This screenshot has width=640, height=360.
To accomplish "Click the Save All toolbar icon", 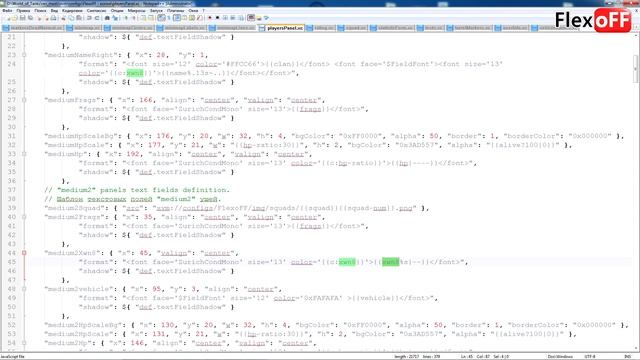I will point(30,18).
